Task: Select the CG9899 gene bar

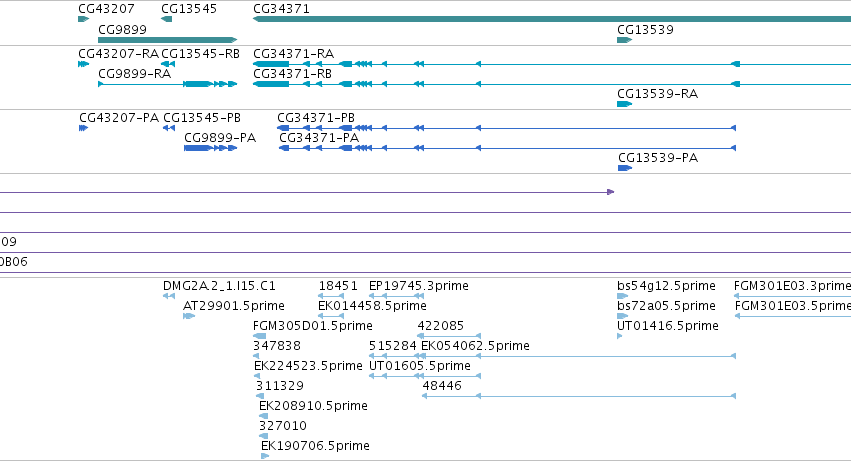Action: click(168, 40)
